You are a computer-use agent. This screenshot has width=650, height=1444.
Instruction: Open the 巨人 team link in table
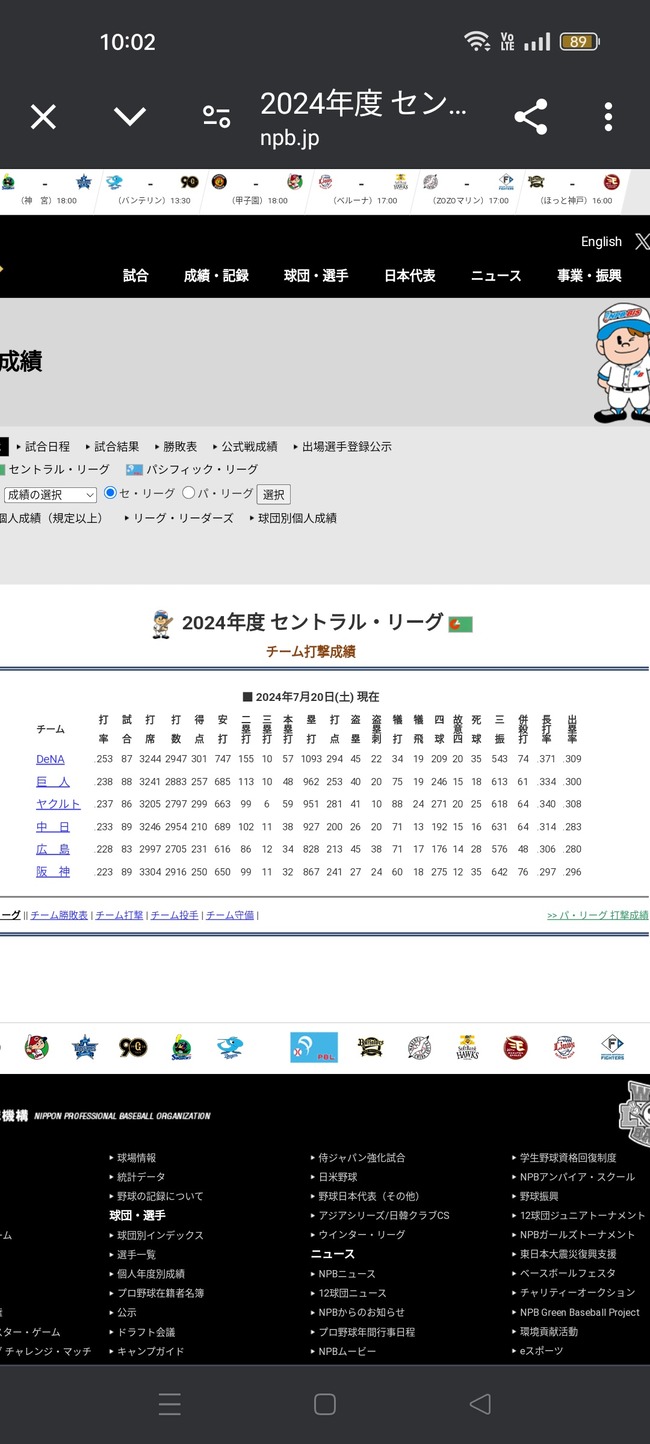coord(53,782)
